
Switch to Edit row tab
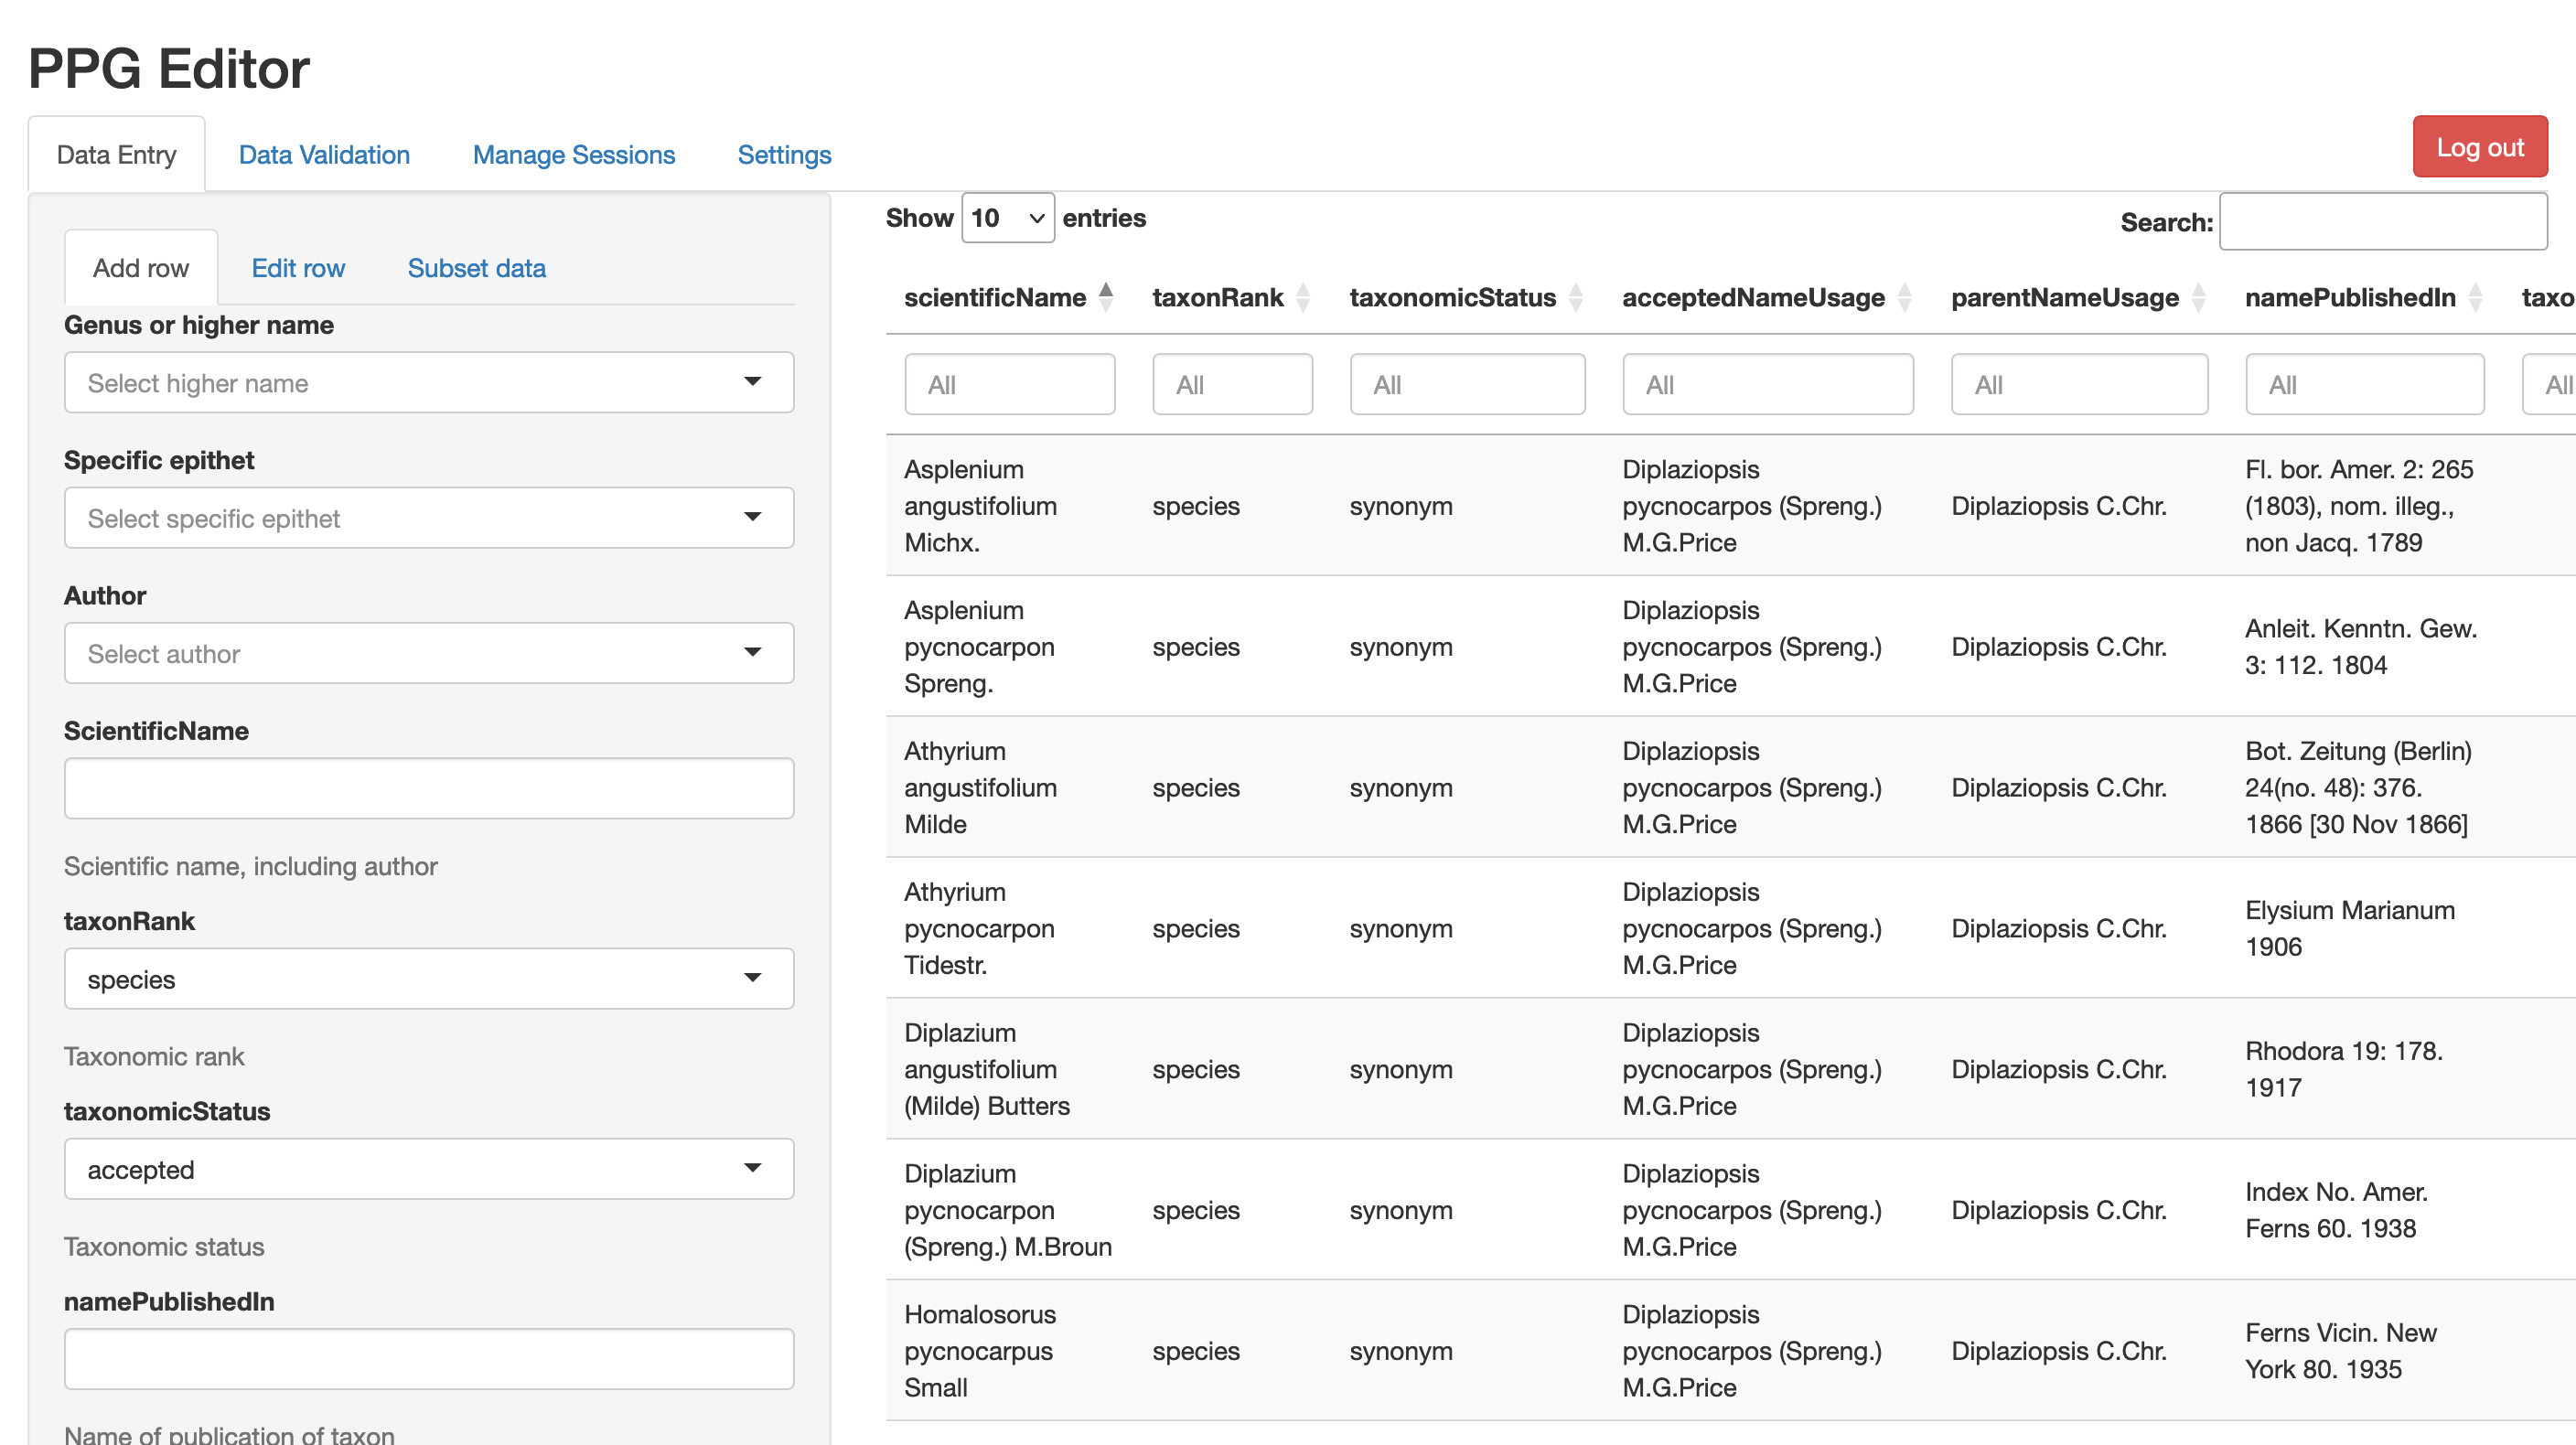297,268
